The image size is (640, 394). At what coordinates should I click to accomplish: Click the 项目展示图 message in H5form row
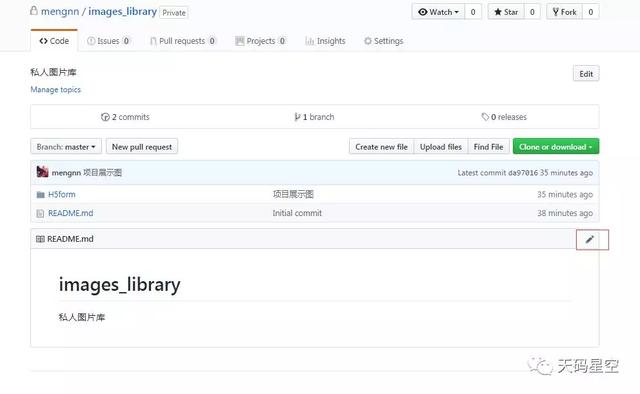pyautogui.click(x=293, y=194)
